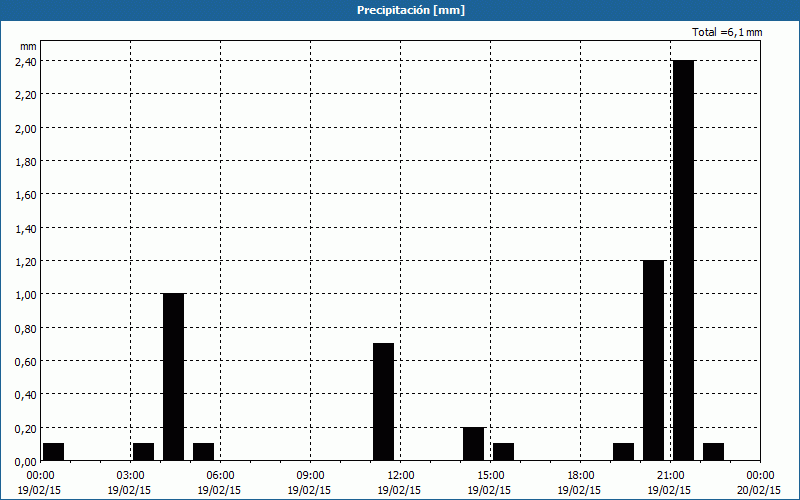Screen dimensions: 800x500
Task: Select the Total =6,1 mm label
Action: (x=727, y=32)
